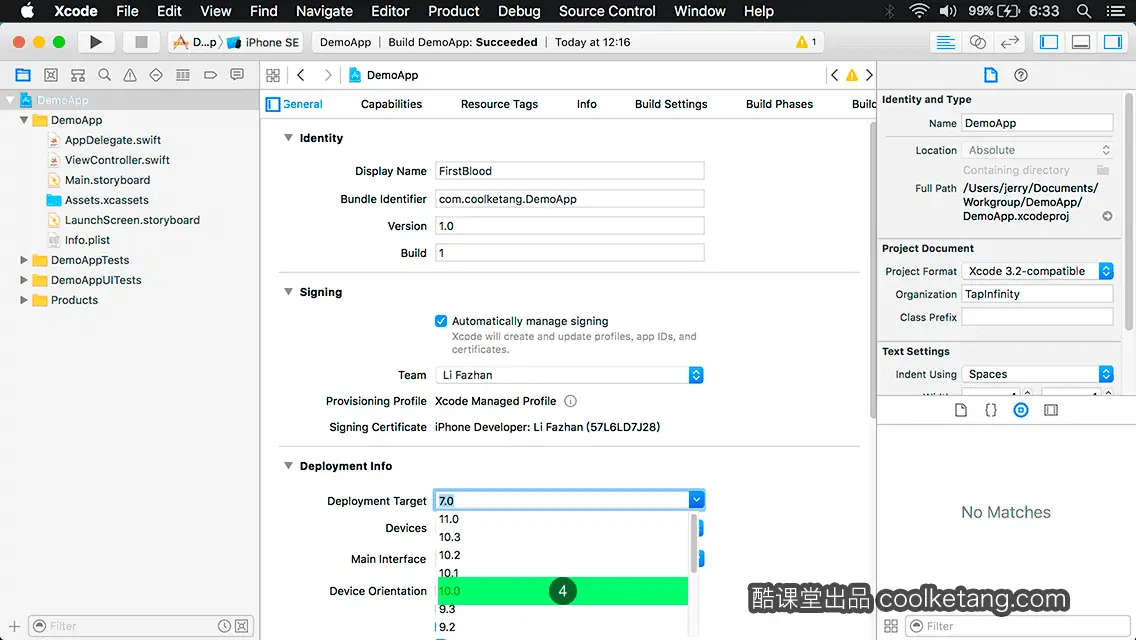The height and width of the screenshot is (640, 1136).
Task: Show the Media library
Action: [1051, 410]
